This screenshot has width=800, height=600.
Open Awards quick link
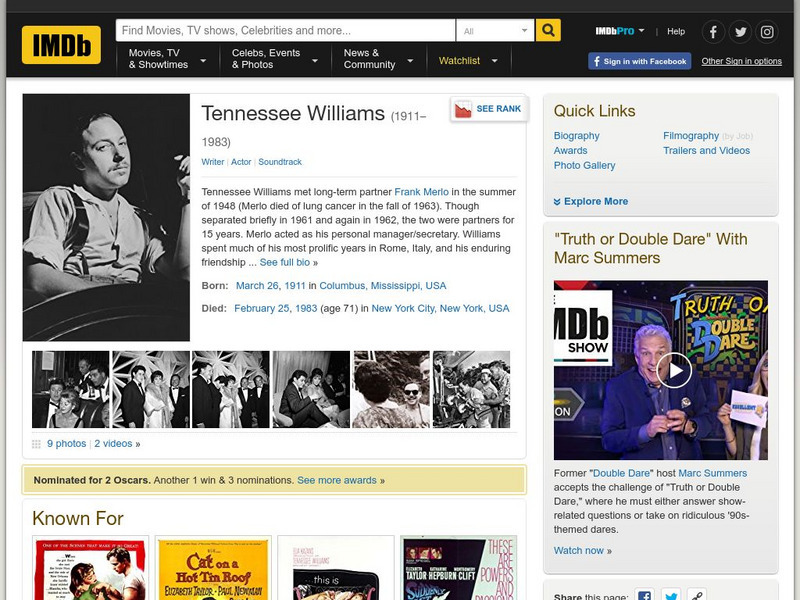570,151
